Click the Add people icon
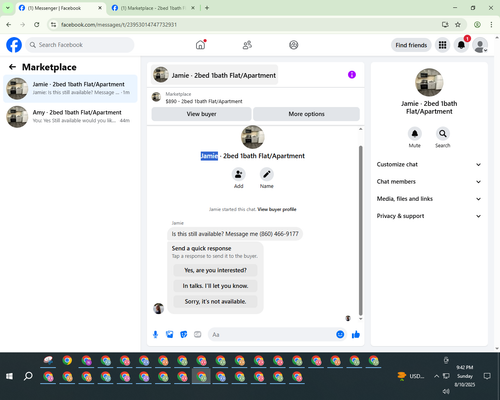The height and width of the screenshot is (400, 500). click(x=238, y=174)
